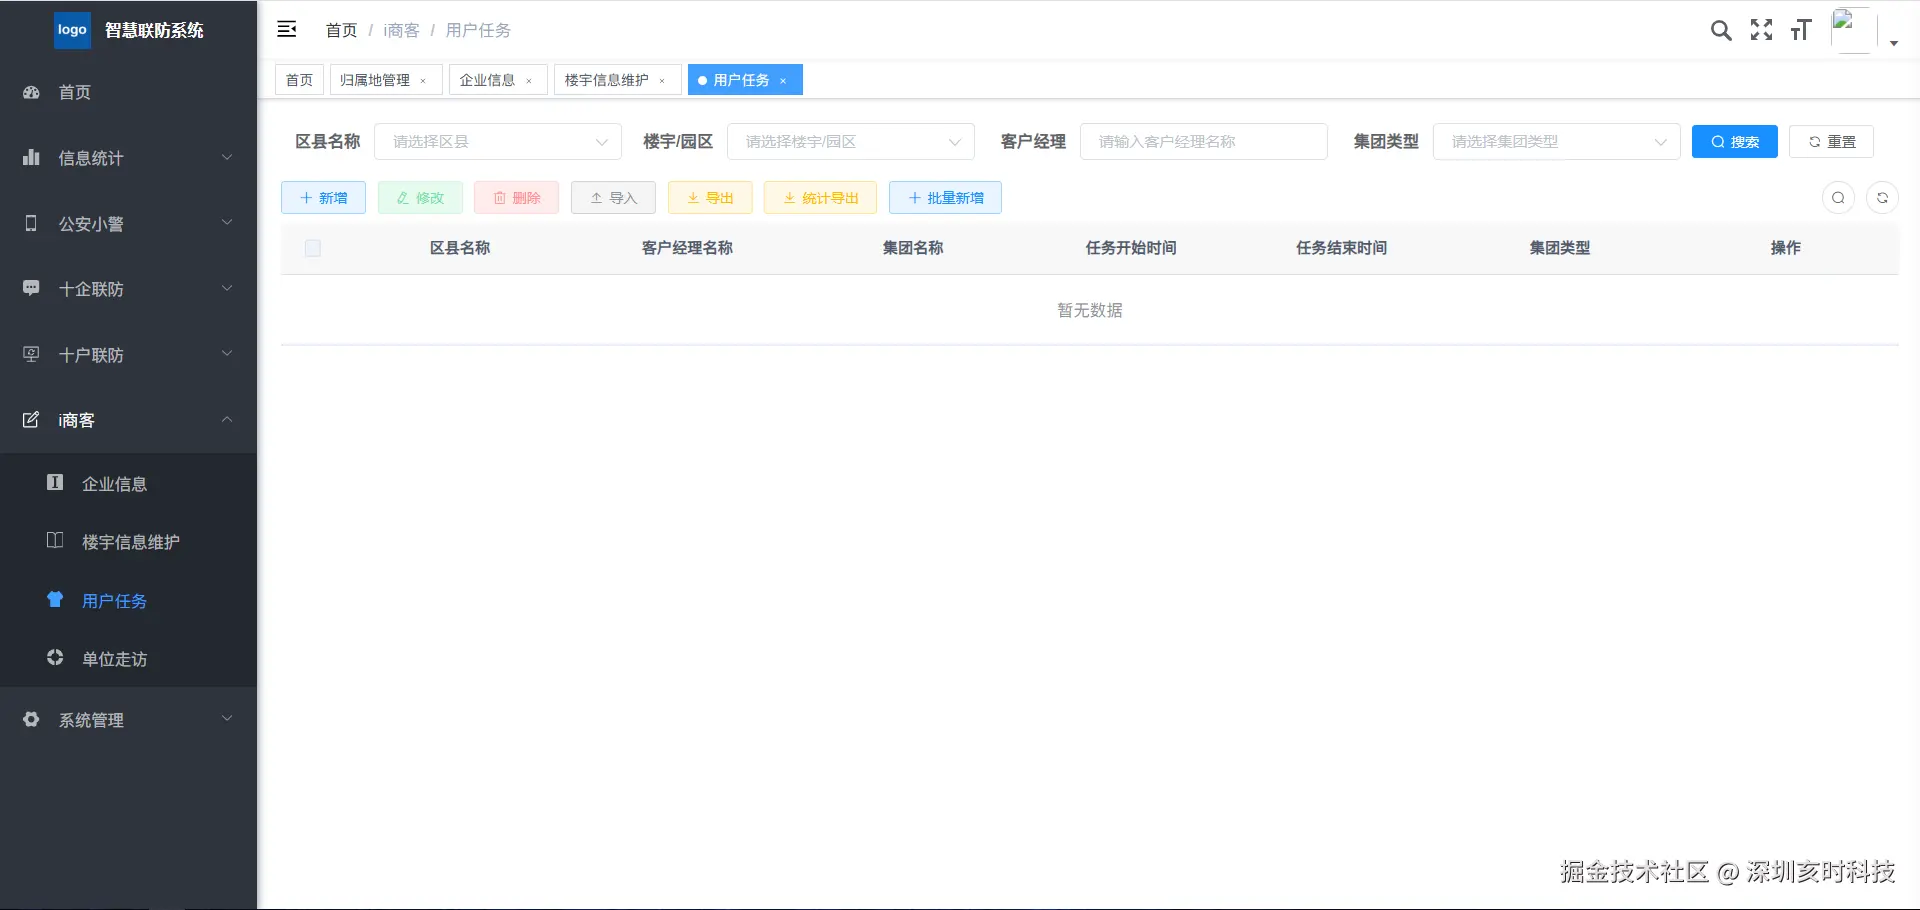Open 企业信息 in the sidebar
This screenshot has width=1920, height=910.
pos(128,484)
